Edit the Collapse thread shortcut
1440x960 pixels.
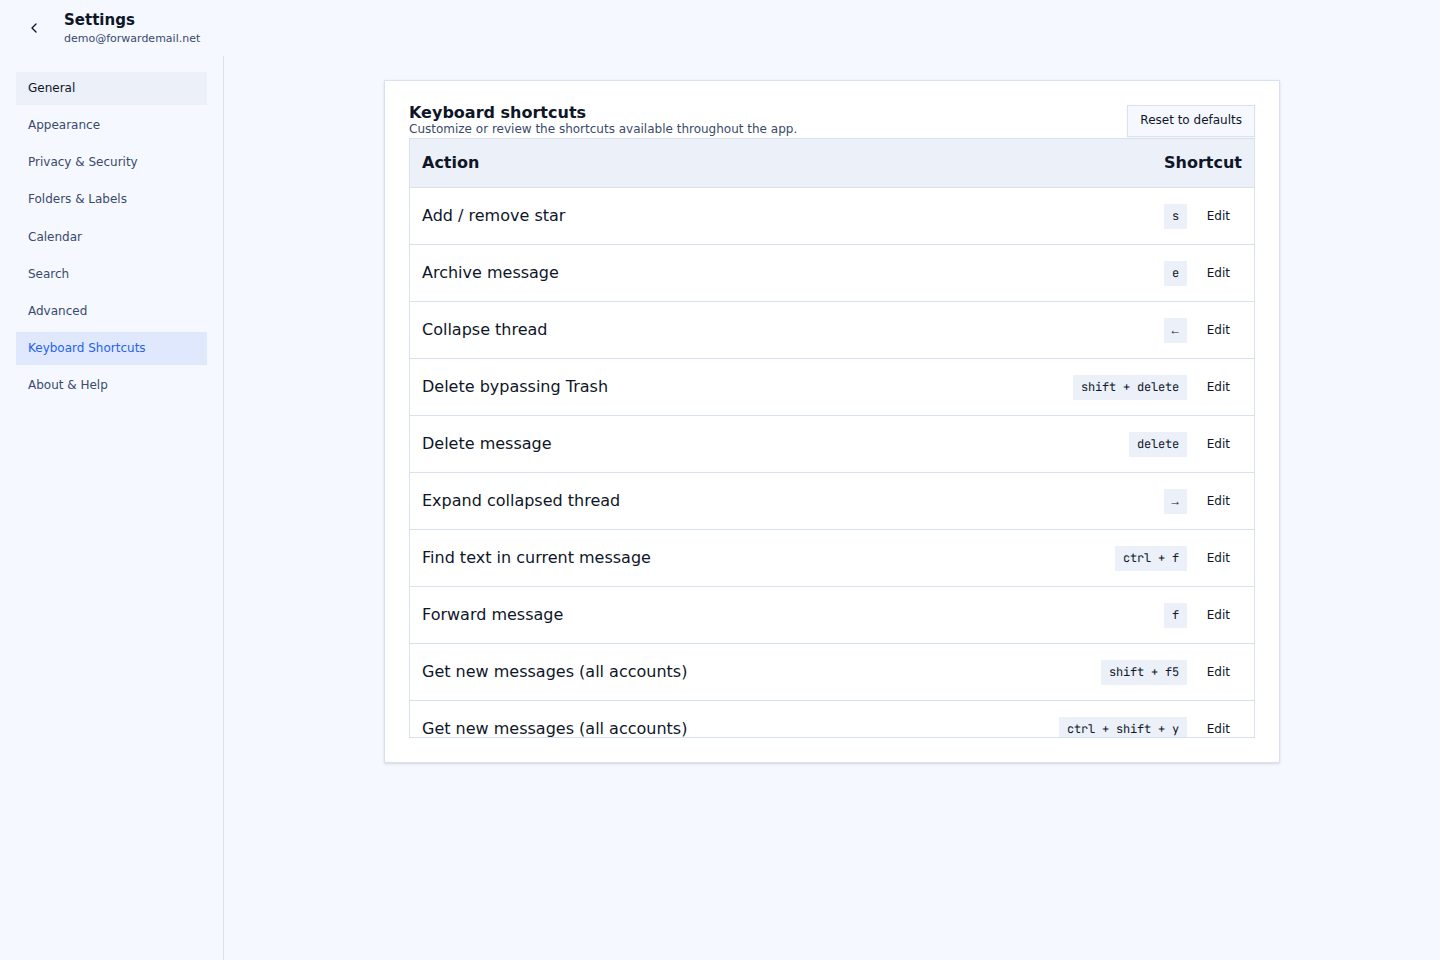(1218, 330)
